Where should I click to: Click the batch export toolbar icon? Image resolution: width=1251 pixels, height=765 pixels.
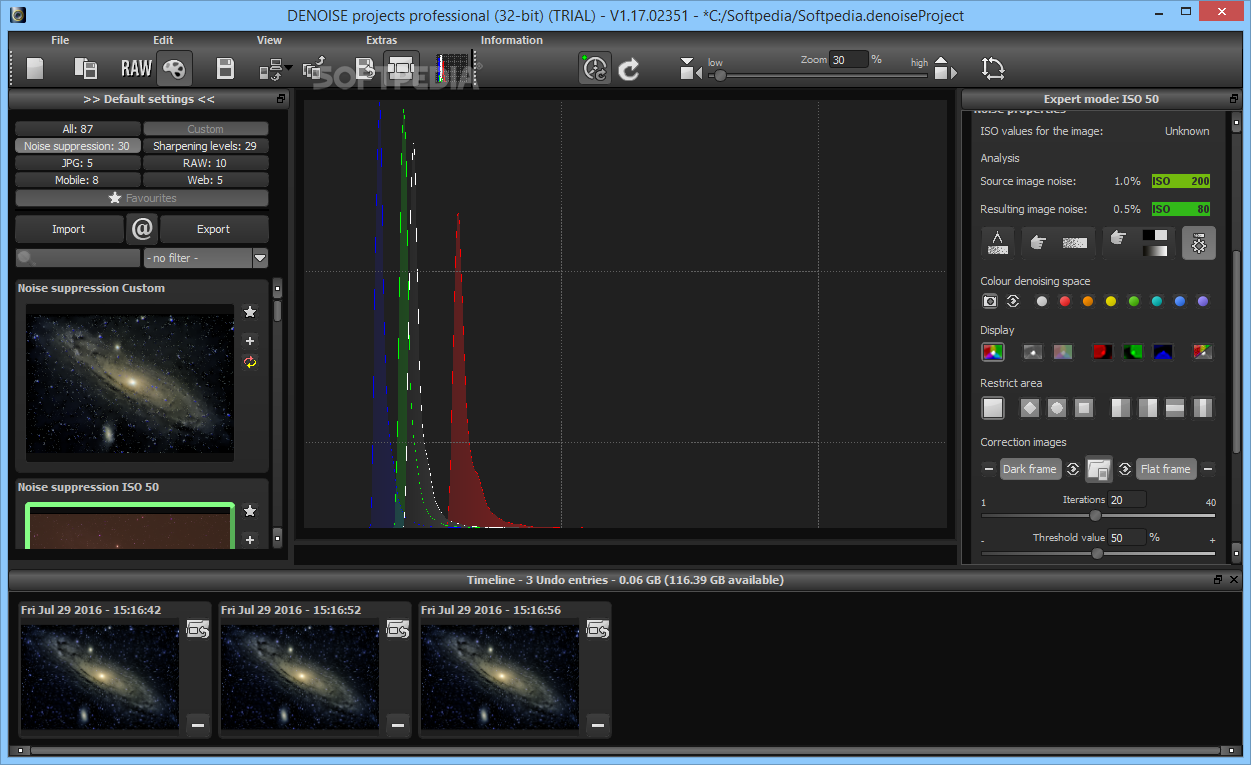[313, 68]
